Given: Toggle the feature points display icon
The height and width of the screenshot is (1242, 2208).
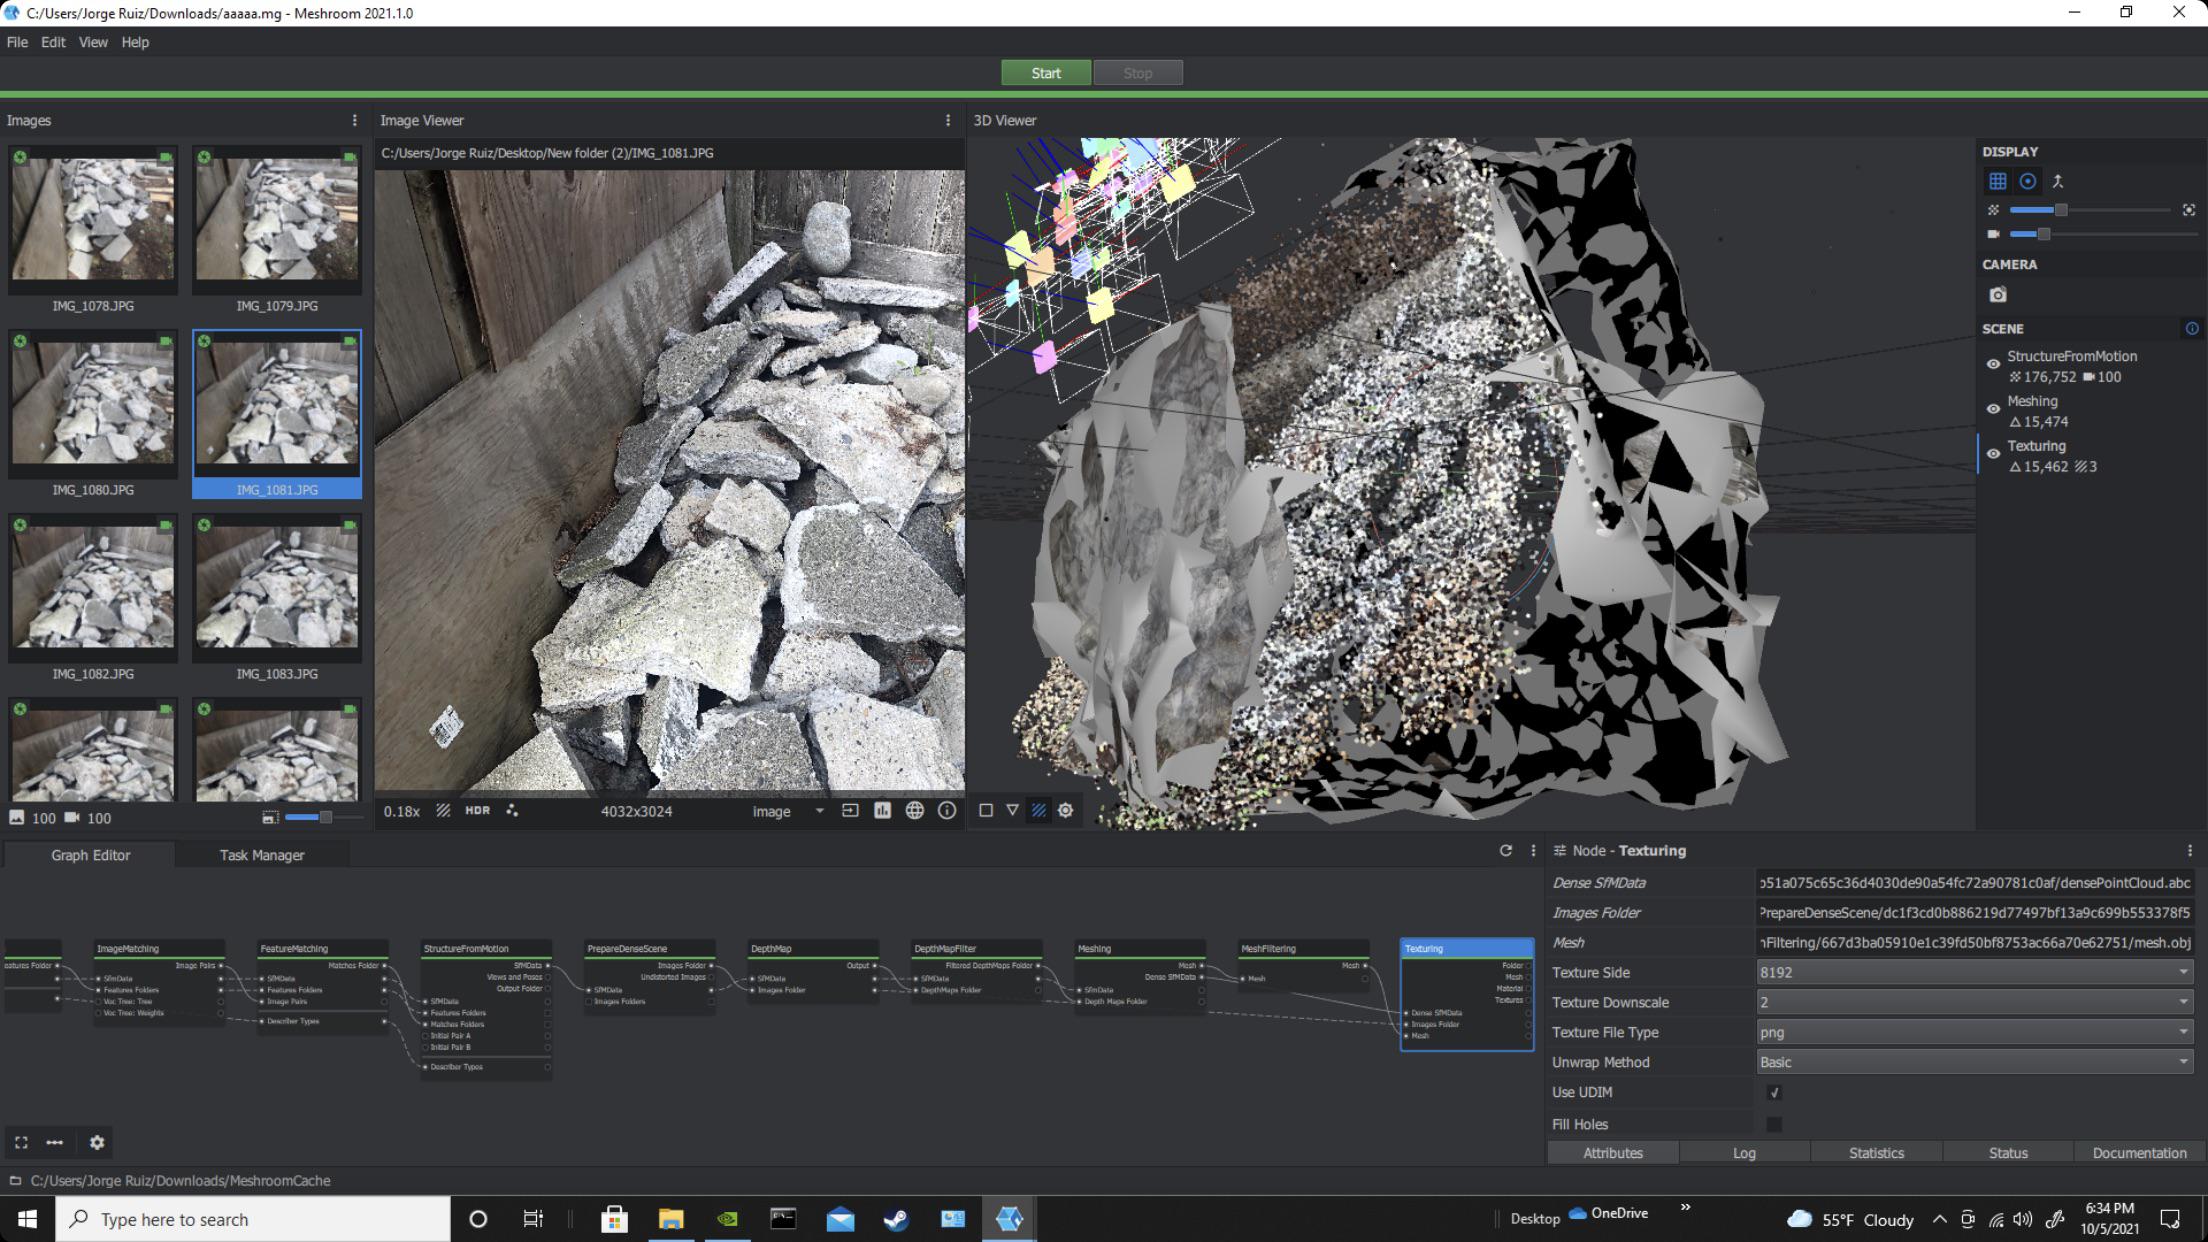Looking at the screenshot, I should pos(512,811).
